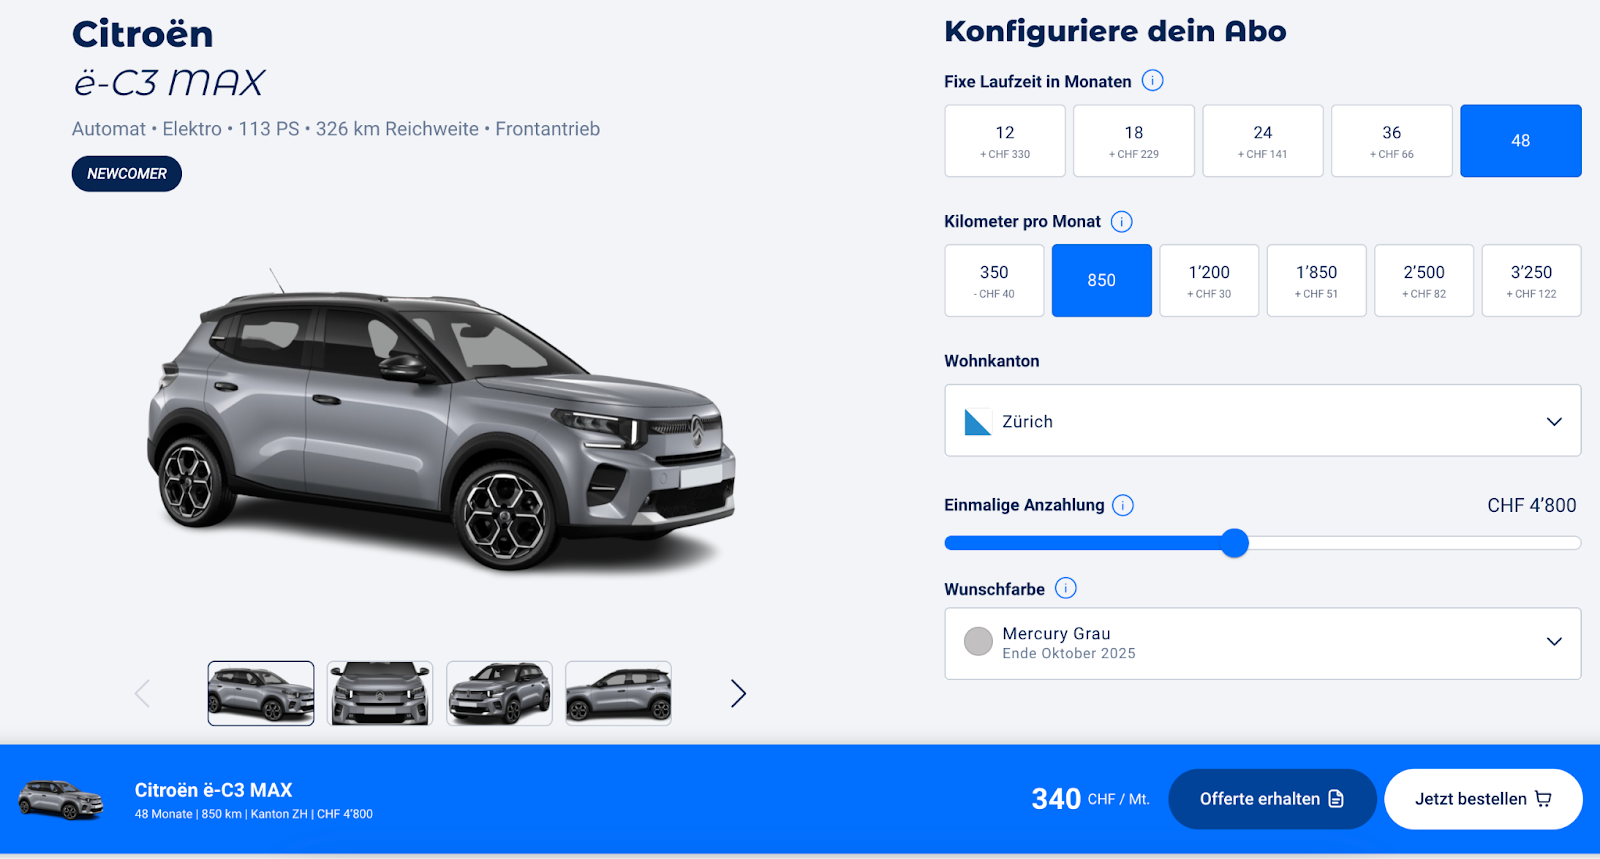Screen dimensions: 1600x859
Task: Select 12 months duration option
Action: tap(1005, 141)
